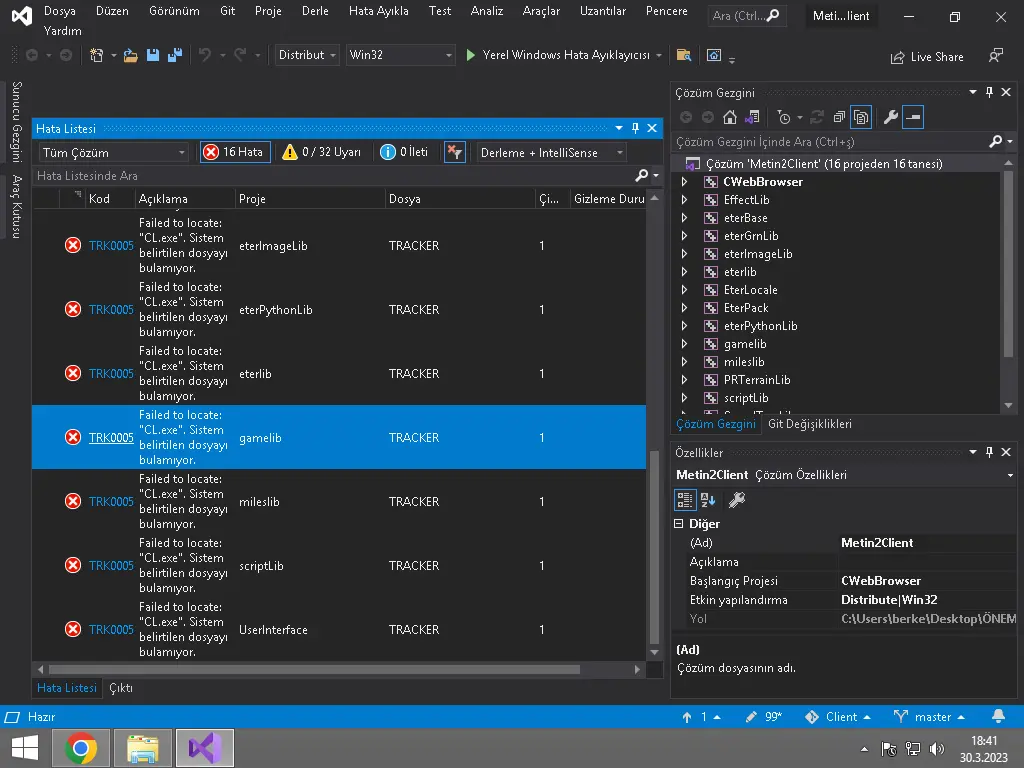Click the Çözüm Gezgini İçinde Ara search box
1024x768 pixels.
point(831,142)
